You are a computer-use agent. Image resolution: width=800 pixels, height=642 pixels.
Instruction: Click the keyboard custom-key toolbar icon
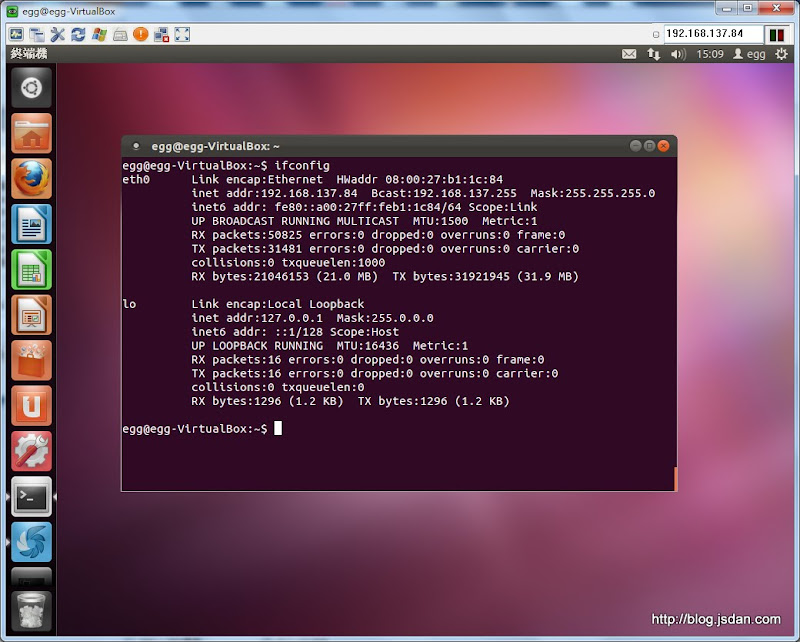click(x=120, y=34)
